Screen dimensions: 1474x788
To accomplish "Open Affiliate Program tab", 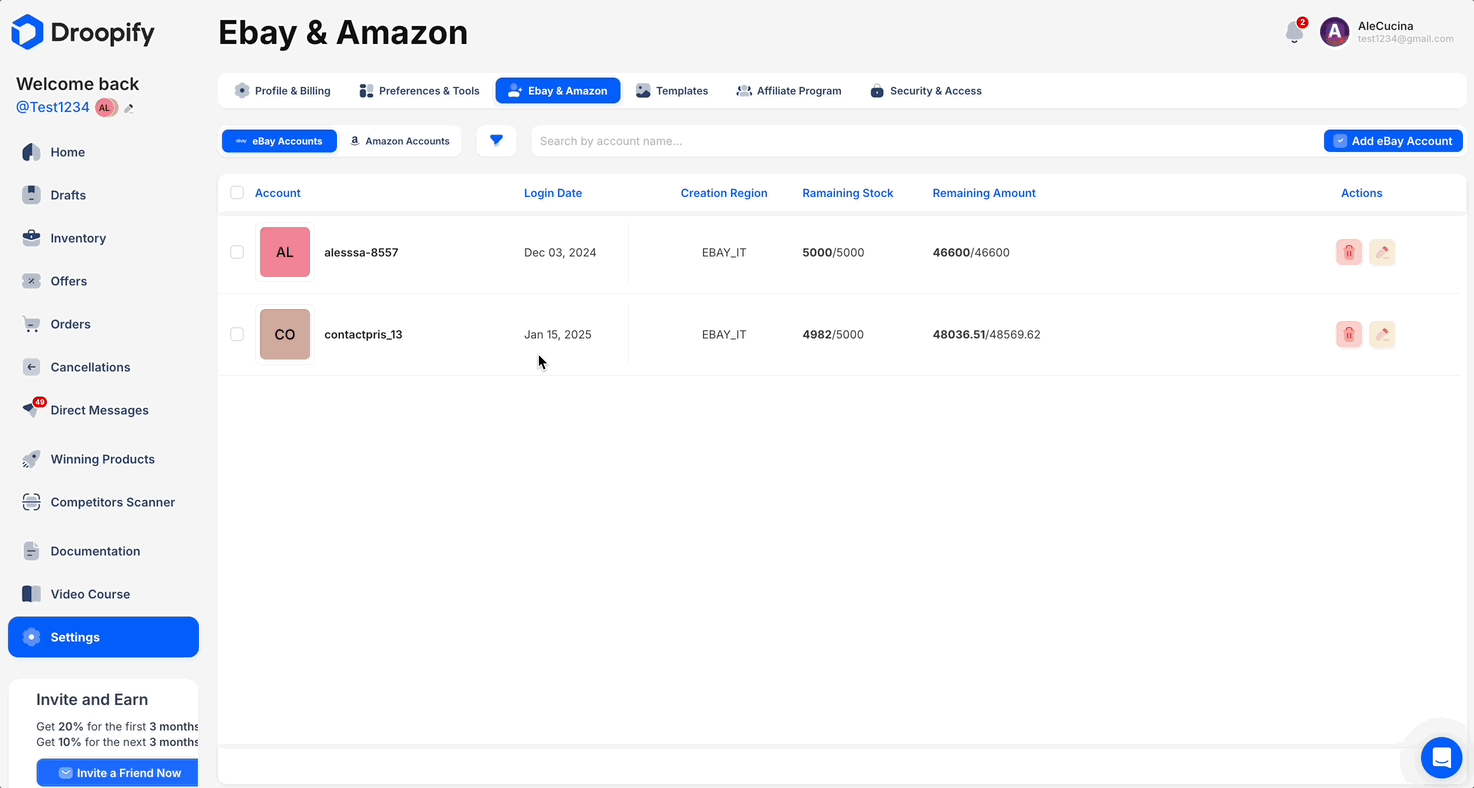I will pyautogui.click(x=789, y=91).
